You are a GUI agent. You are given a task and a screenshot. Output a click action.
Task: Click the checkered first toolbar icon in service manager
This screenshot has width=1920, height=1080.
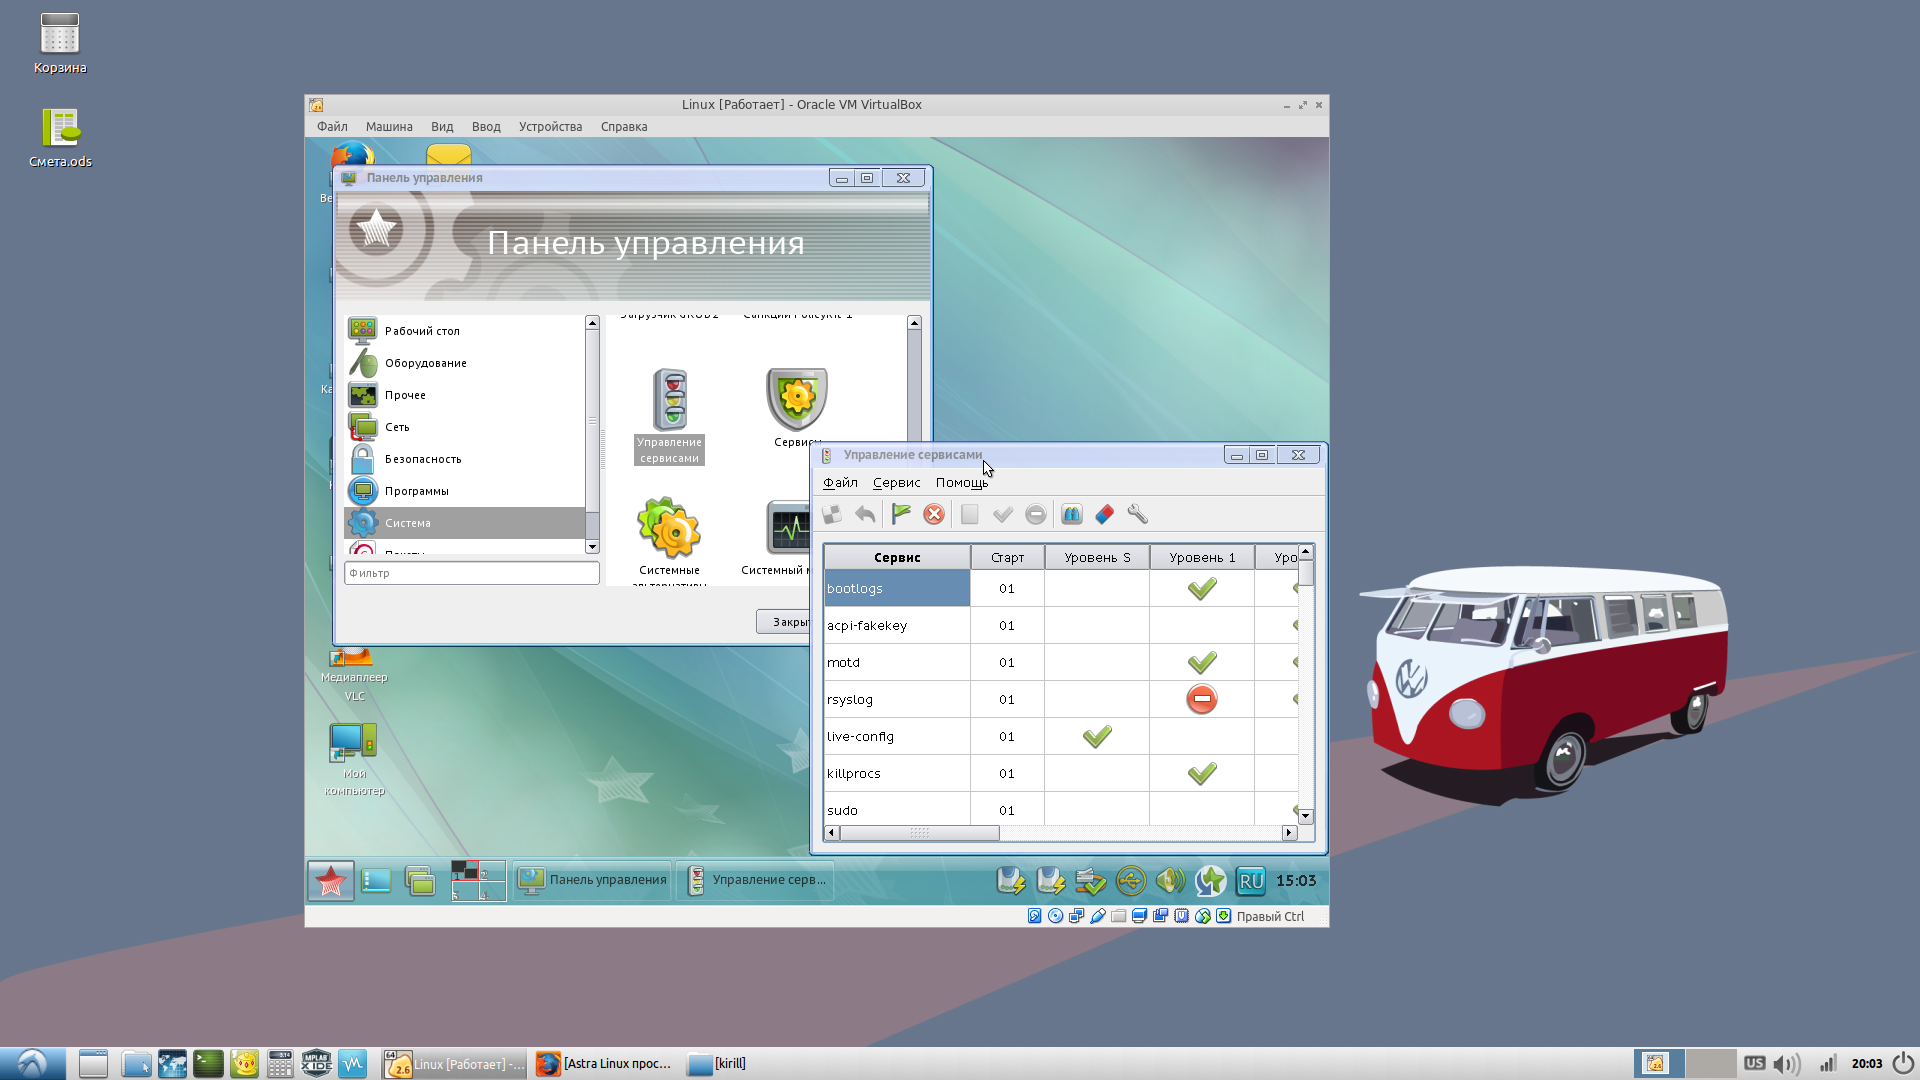832,514
